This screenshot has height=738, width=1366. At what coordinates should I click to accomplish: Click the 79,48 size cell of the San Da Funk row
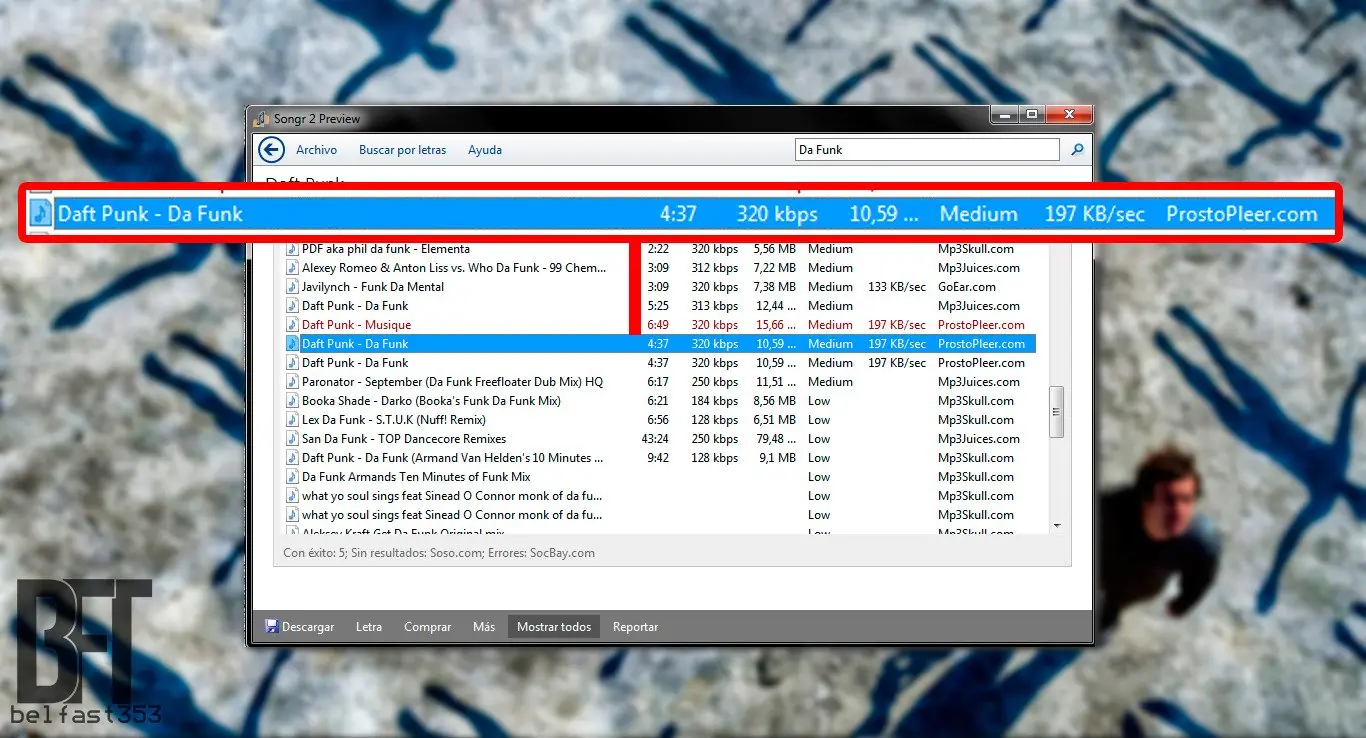click(x=776, y=439)
